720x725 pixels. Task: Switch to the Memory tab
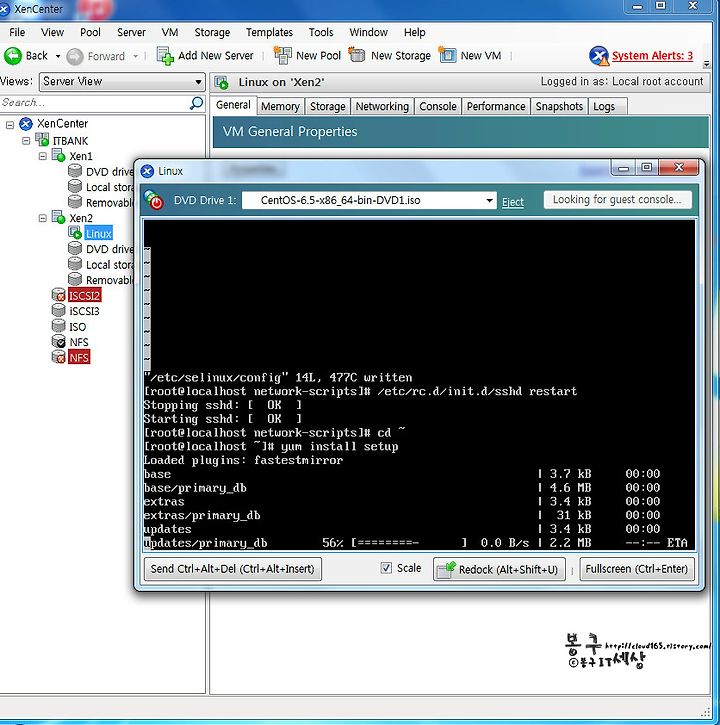pyautogui.click(x=280, y=106)
